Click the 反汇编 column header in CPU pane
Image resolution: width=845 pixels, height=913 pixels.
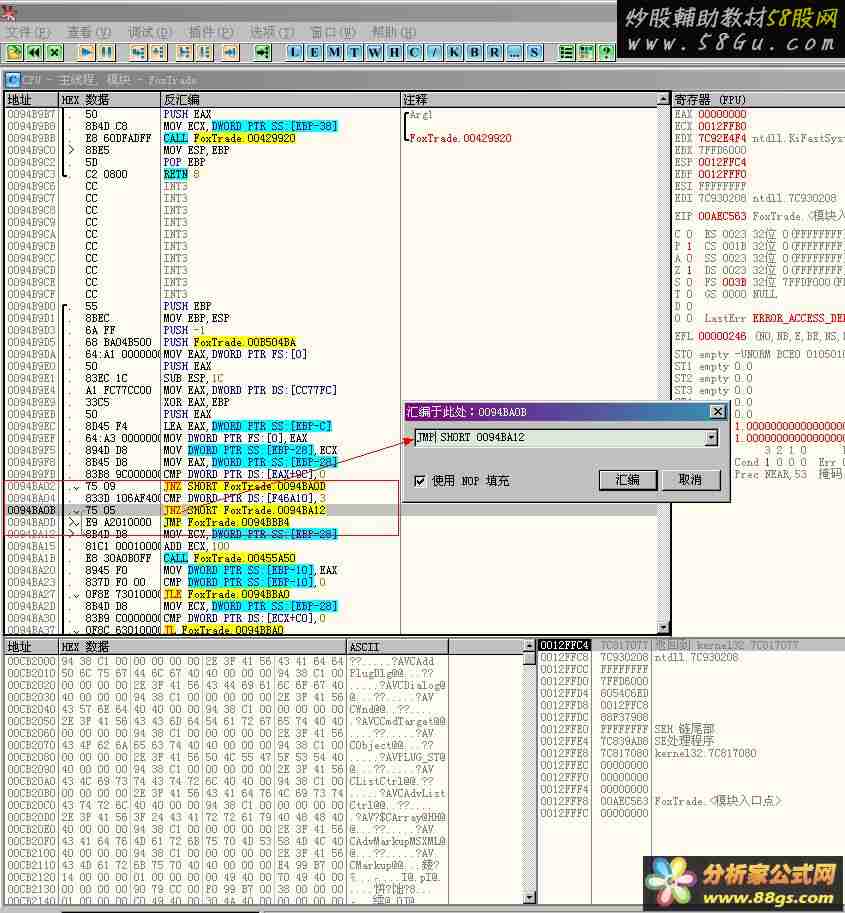click(x=280, y=100)
